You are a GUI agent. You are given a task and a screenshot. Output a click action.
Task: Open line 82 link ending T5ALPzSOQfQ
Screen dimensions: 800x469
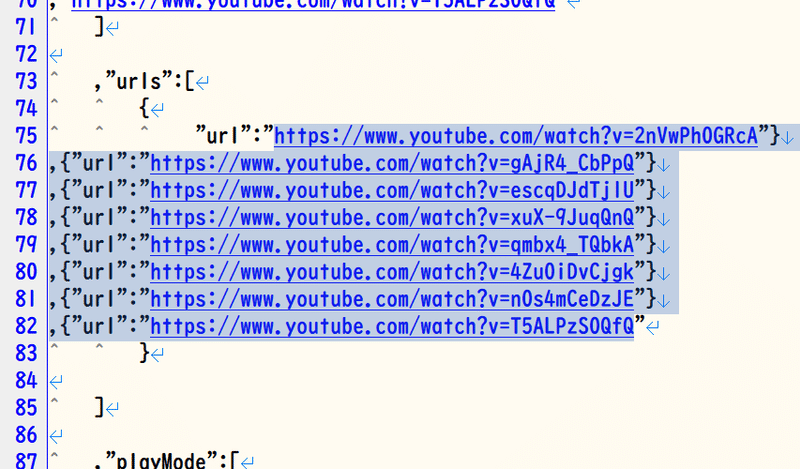coord(392,327)
